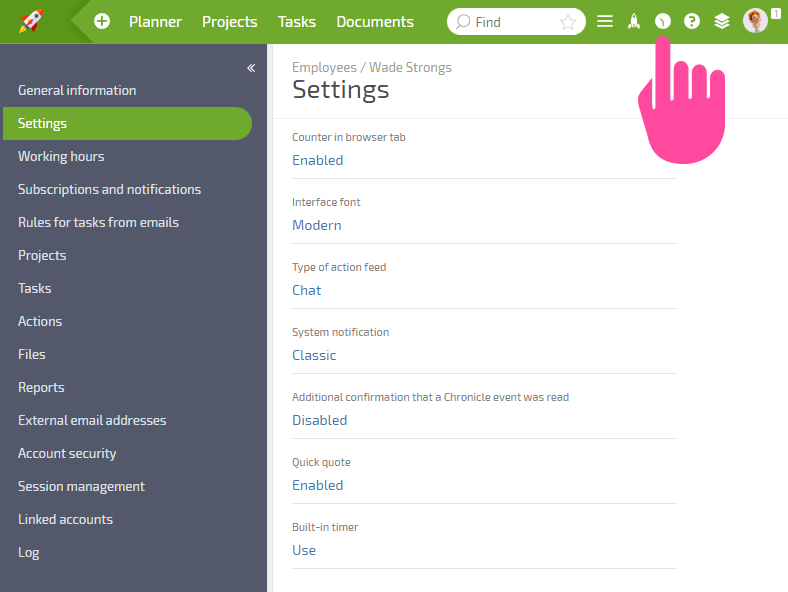Click into the Find search field
Image resolution: width=788 pixels, height=592 pixels.
(516, 22)
